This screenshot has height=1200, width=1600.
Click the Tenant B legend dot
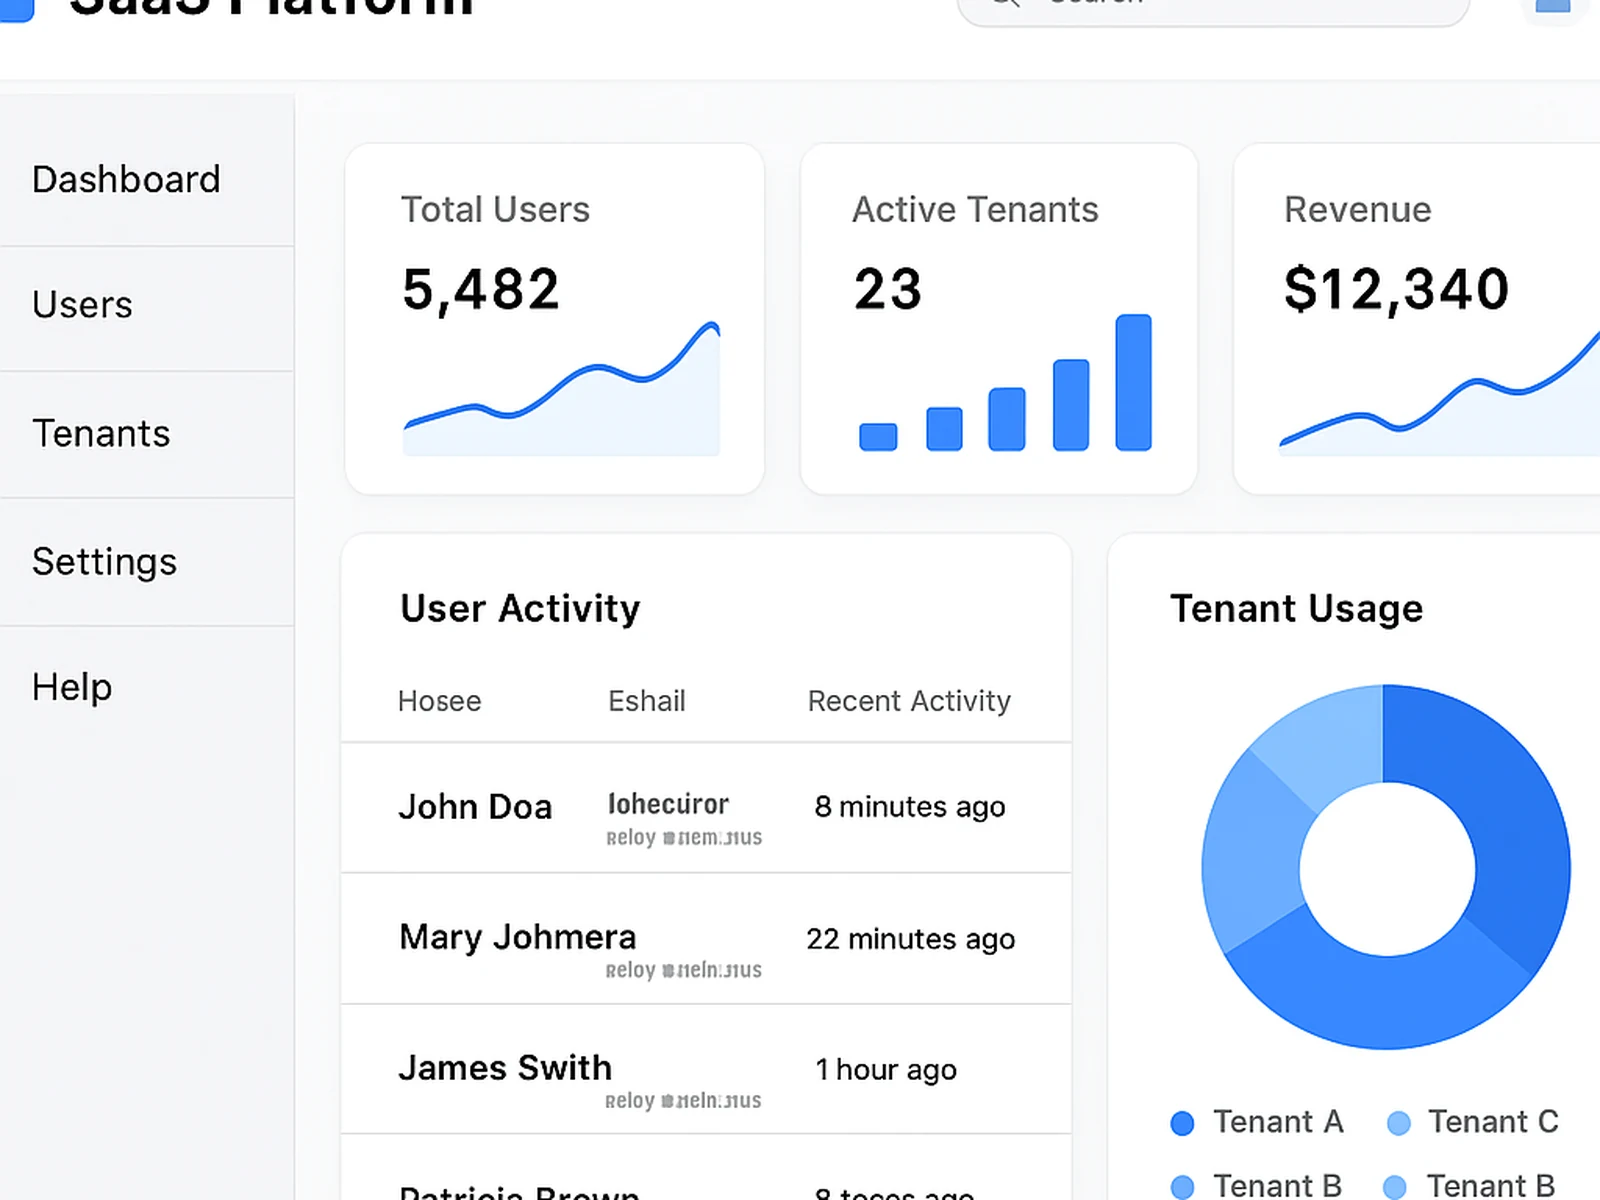[1182, 1186]
